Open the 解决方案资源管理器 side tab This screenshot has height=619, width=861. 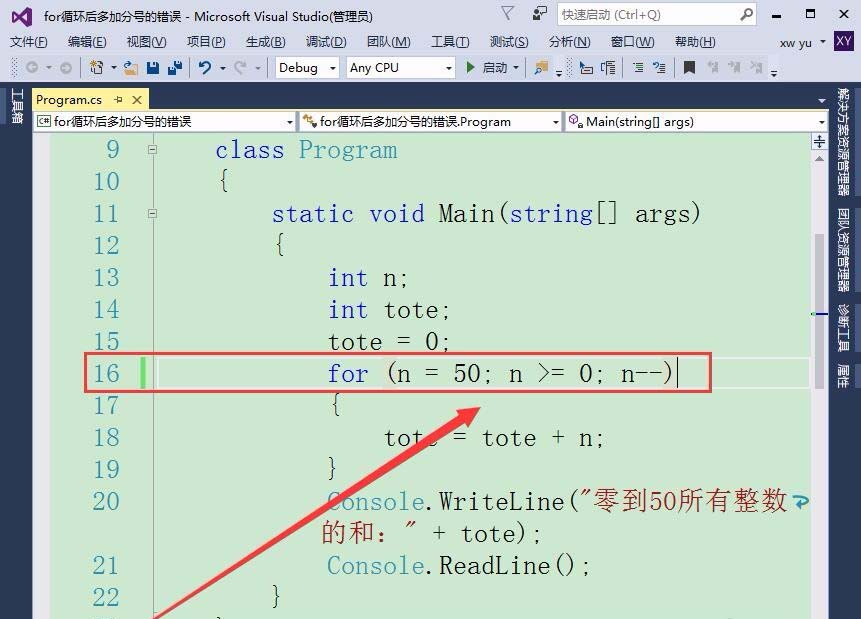(x=843, y=142)
